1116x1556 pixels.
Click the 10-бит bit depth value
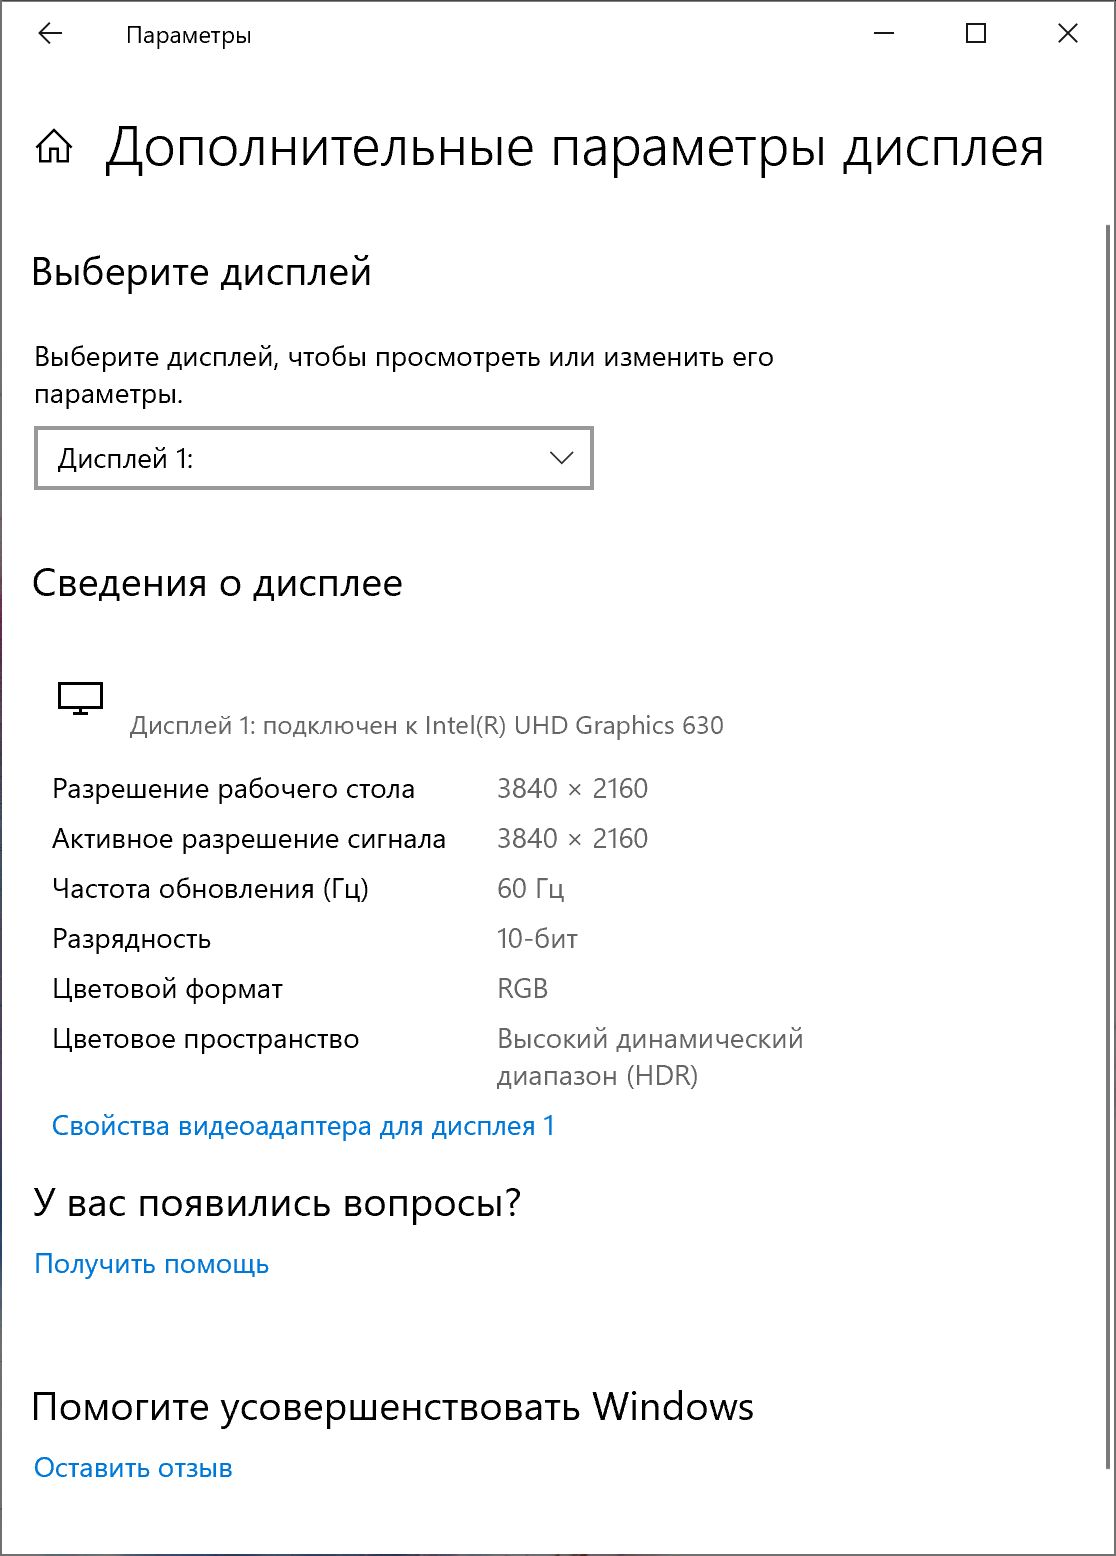point(537,939)
